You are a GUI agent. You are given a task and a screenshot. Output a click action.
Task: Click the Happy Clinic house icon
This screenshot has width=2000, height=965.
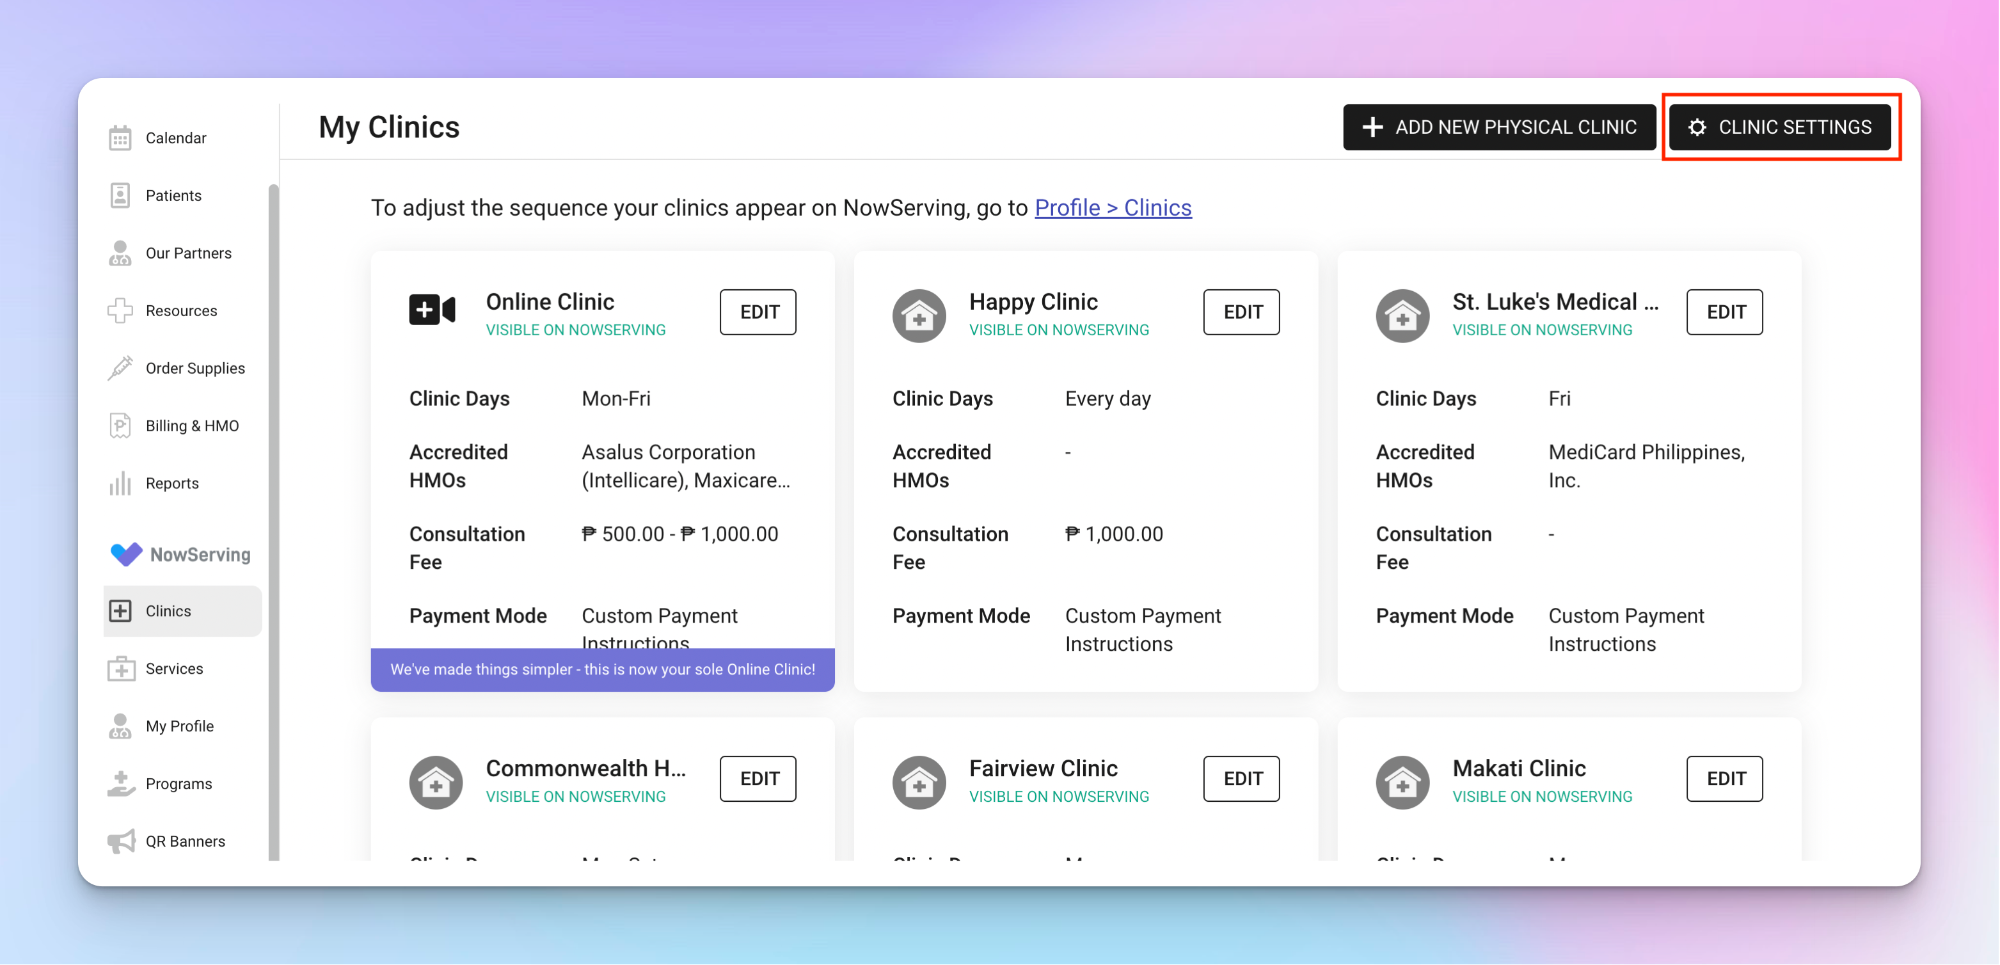(x=919, y=316)
